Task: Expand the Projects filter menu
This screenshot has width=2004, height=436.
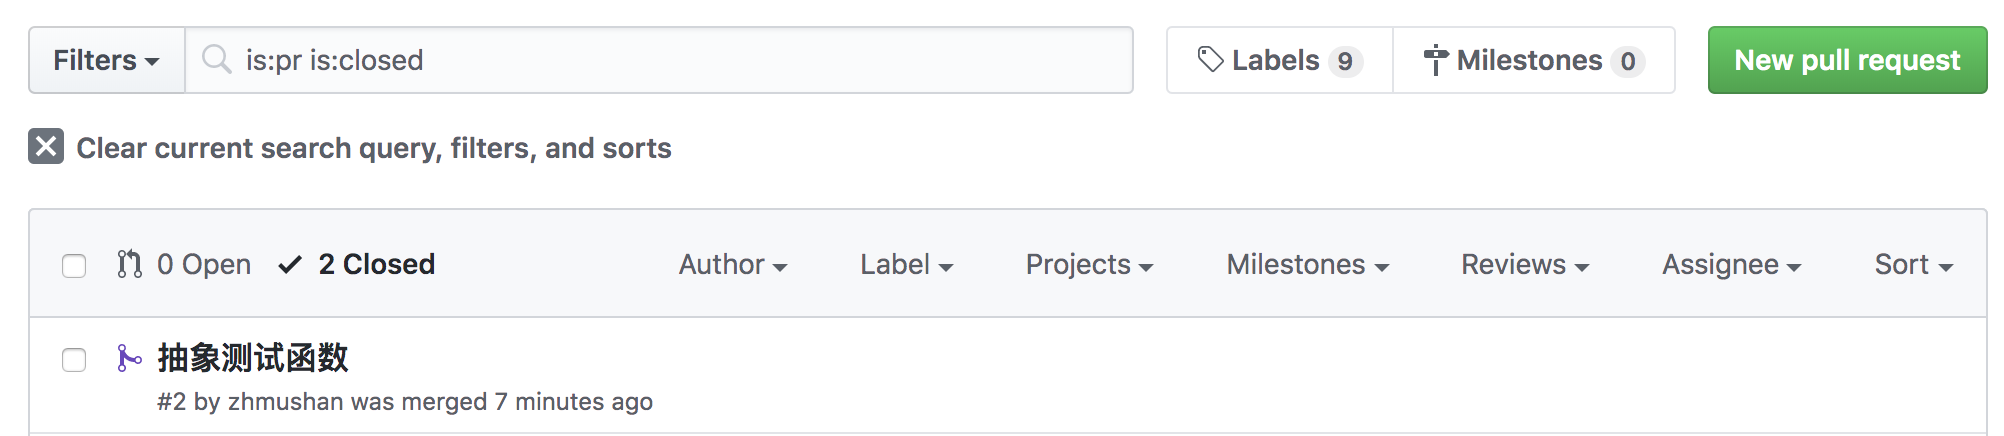Action: [1089, 264]
